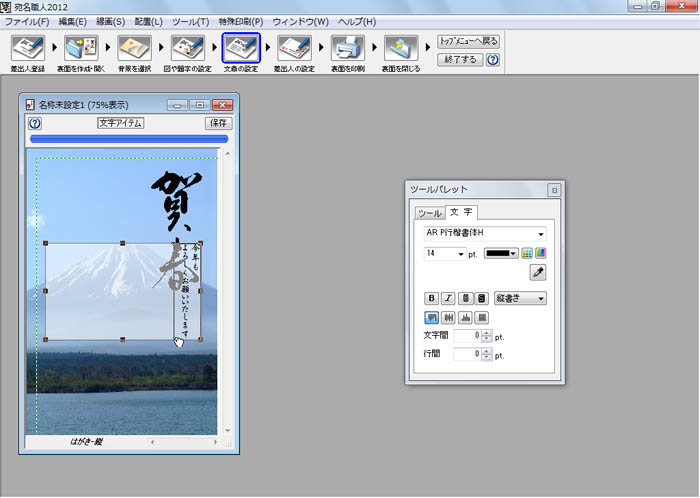Open the 背景を選択 step icon
The width and height of the screenshot is (700, 498).
point(134,46)
